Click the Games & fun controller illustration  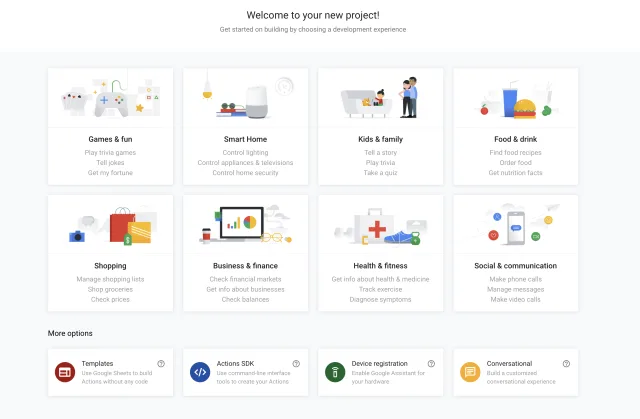(x=111, y=98)
